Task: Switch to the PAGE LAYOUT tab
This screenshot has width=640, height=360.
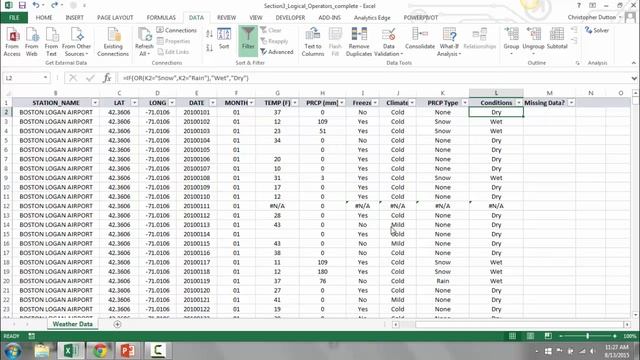Action: click(x=115, y=18)
